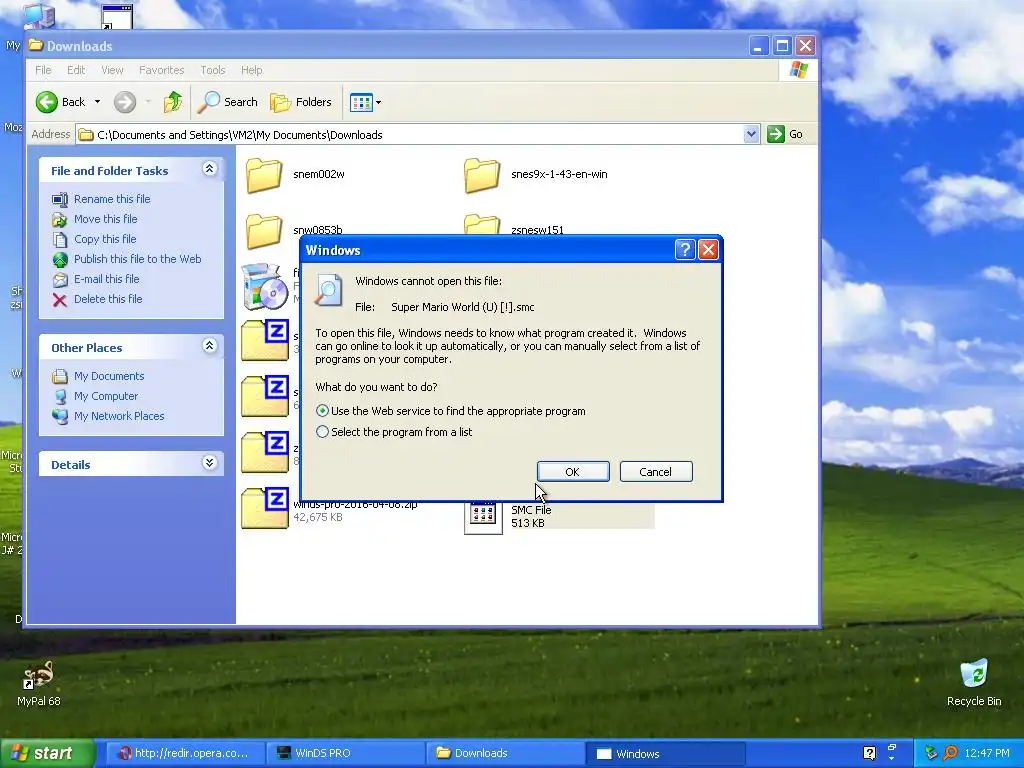Switch to the Opera redir taskbar item
1024x768 pixels.
[x=184, y=753]
